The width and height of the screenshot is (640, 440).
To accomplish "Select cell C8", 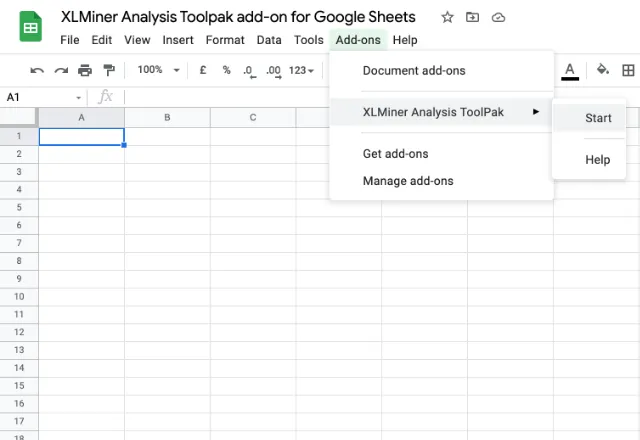I will click(253, 261).
